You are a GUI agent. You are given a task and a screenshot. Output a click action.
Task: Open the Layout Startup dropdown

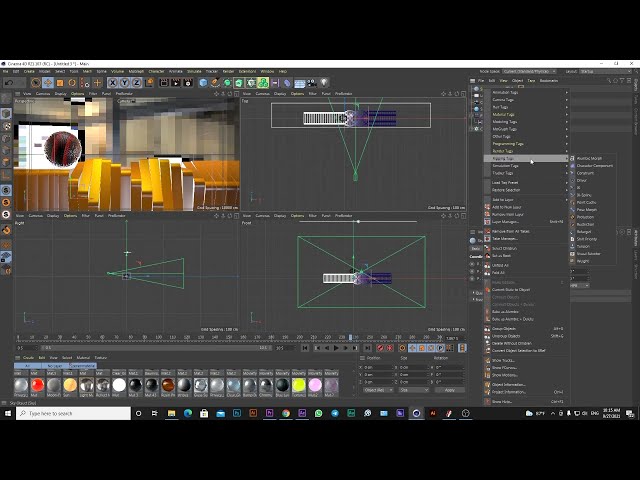[x=605, y=71]
